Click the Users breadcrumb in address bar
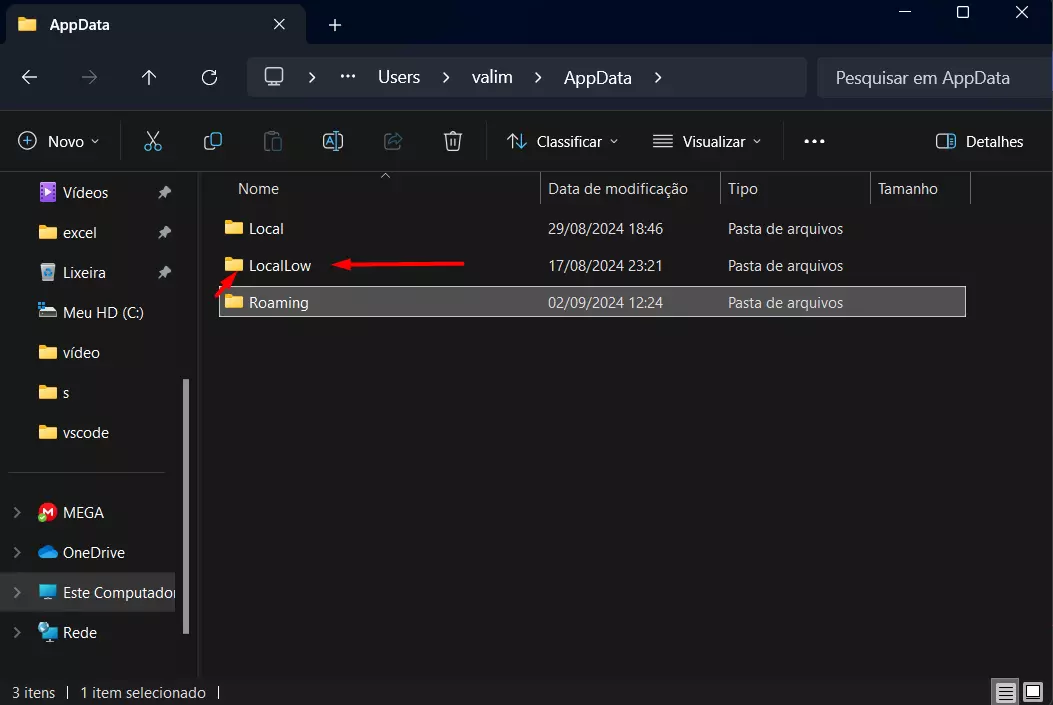1053x705 pixels. (x=399, y=77)
